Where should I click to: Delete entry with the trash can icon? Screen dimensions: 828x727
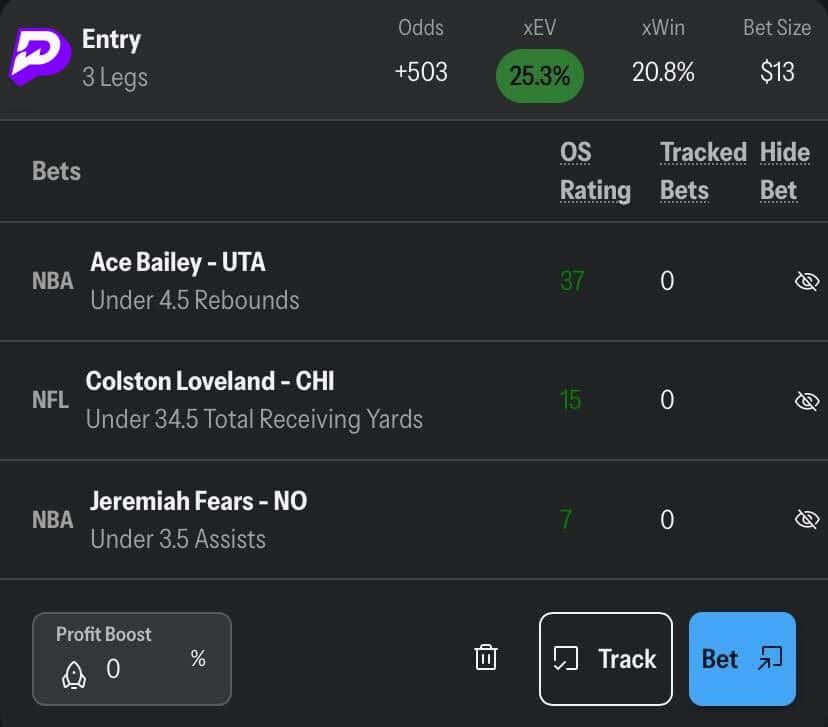point(486,658)
